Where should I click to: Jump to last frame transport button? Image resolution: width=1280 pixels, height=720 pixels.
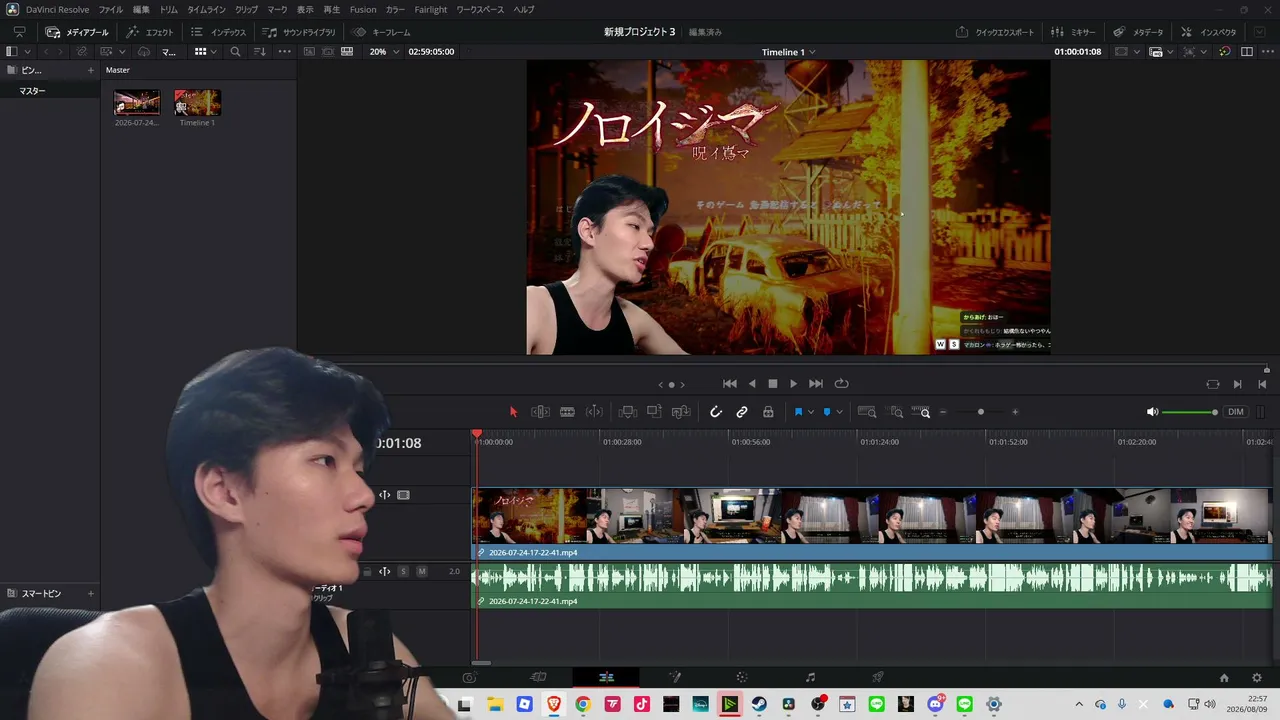tap(816, 384)
